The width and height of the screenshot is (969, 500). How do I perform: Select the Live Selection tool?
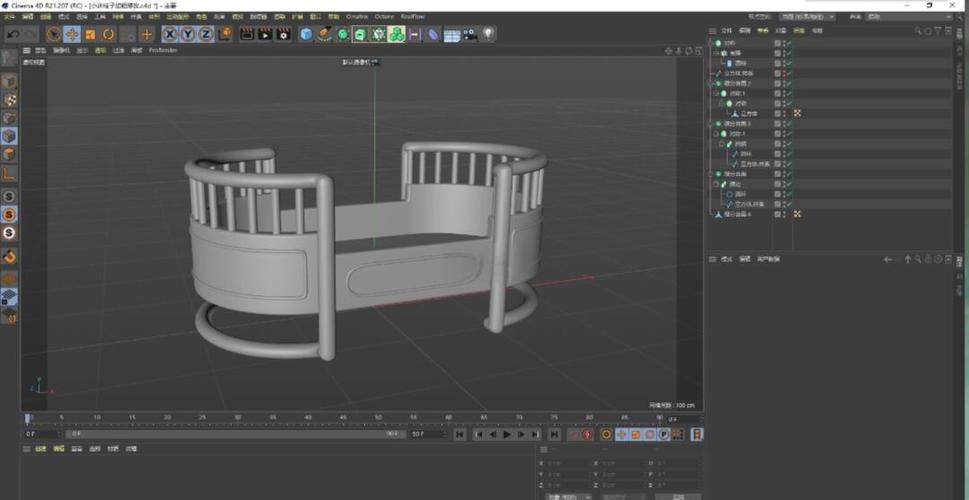point(54,34)
